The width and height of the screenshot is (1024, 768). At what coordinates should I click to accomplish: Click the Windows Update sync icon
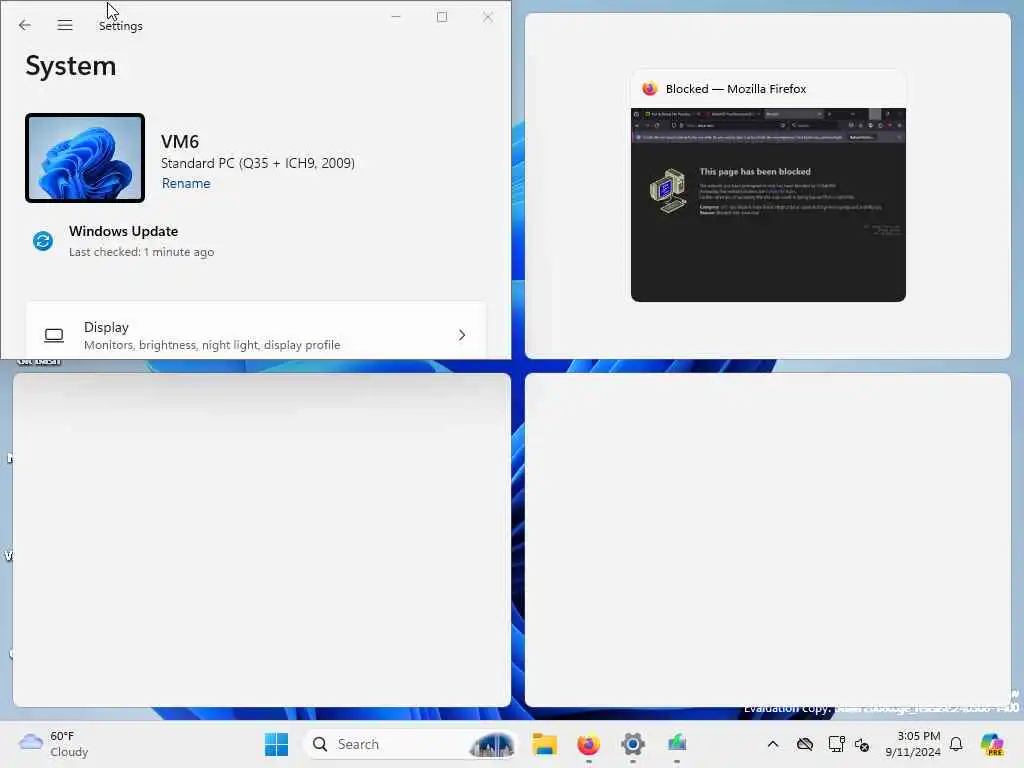pyautogui.click(x=43, y=241)
